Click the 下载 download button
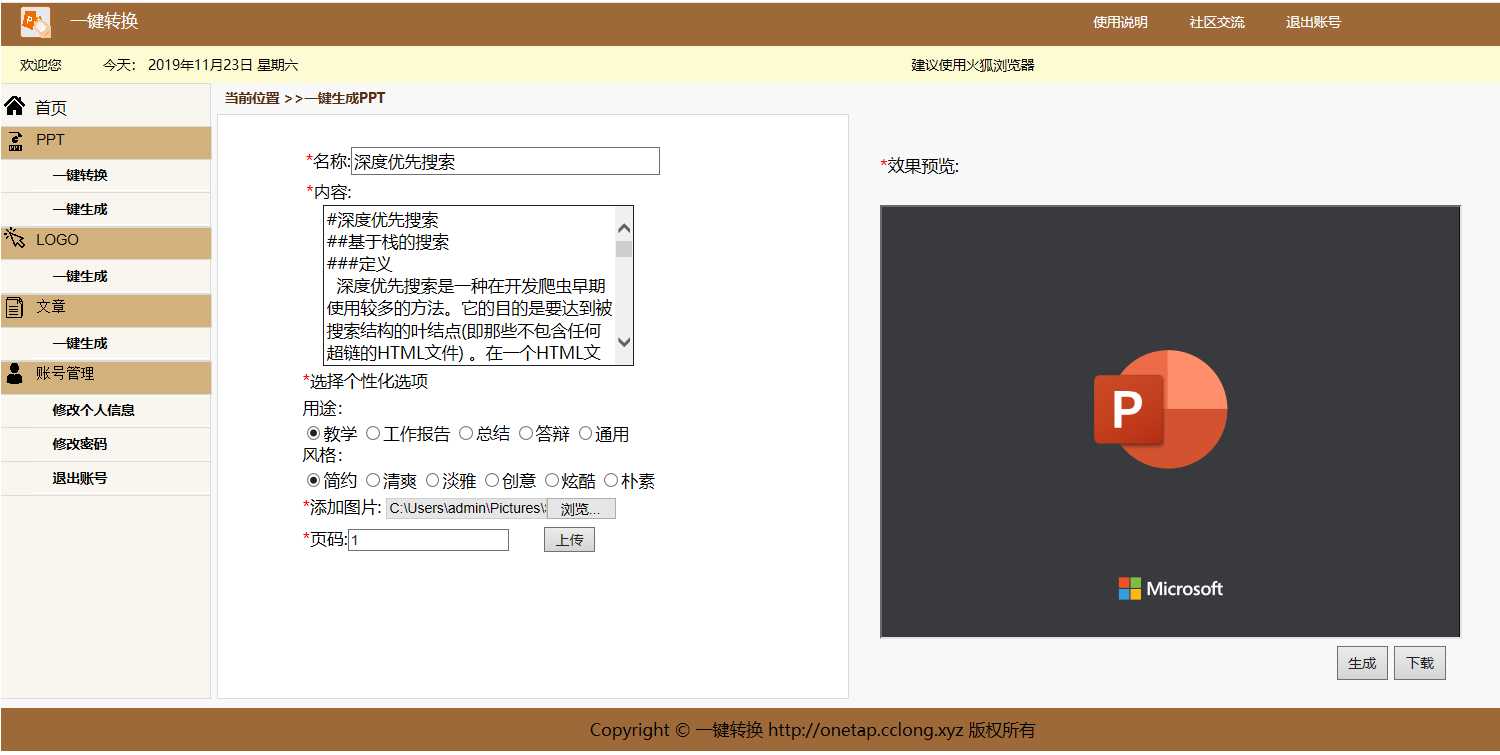 1420,663
